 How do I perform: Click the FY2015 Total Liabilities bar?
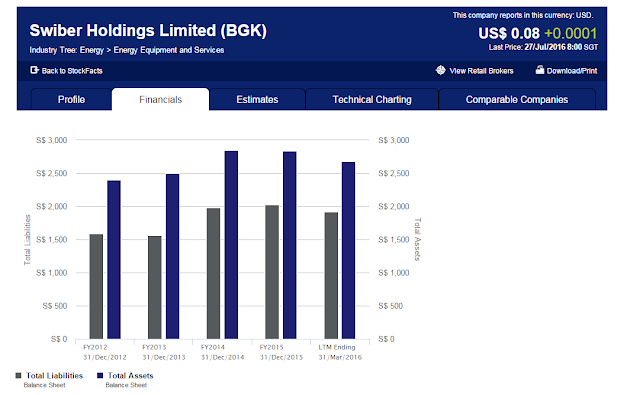pos(272,272)
